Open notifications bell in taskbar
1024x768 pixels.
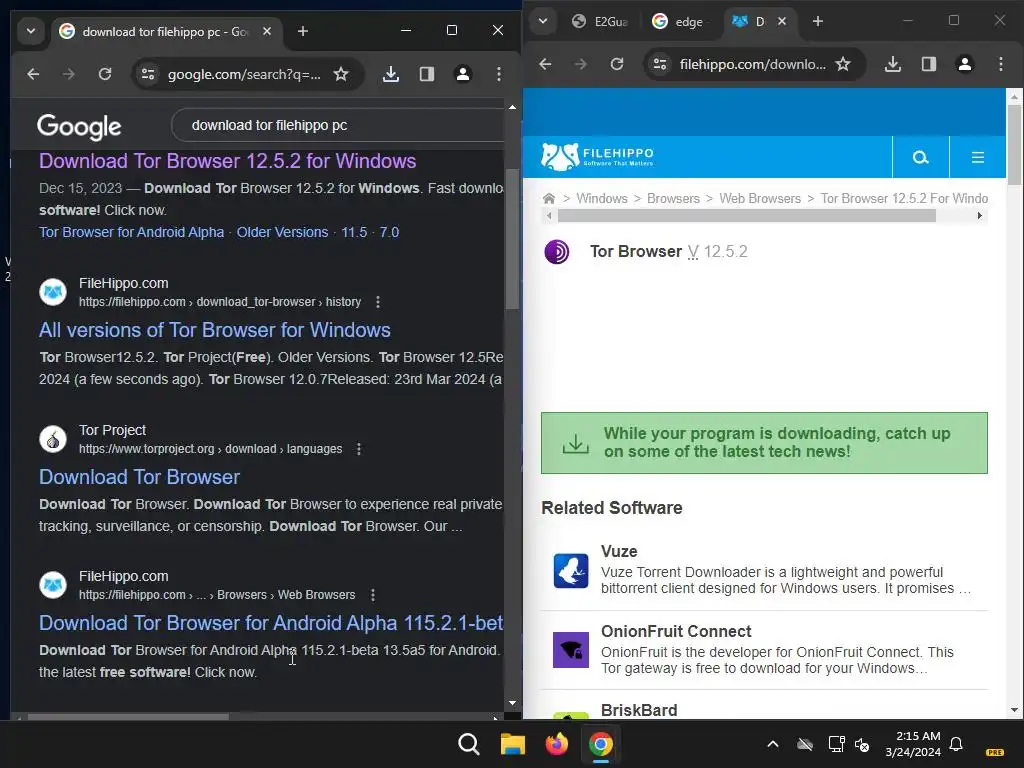tap(956, 744)
